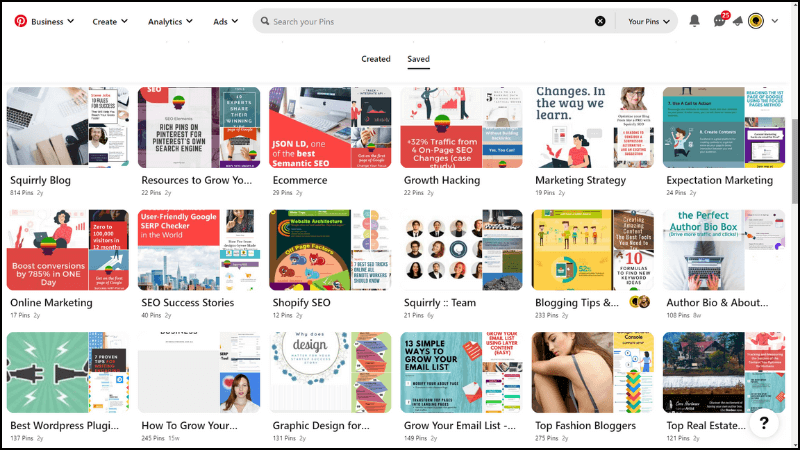
Task: Click the Squirrly Blog board title
Action: [x=40, y=180]
